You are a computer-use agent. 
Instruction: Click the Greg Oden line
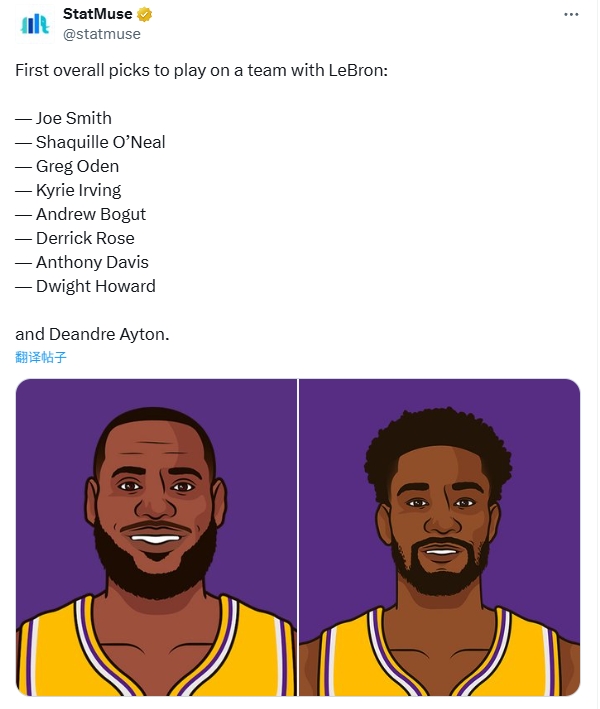tap(67, 166)
